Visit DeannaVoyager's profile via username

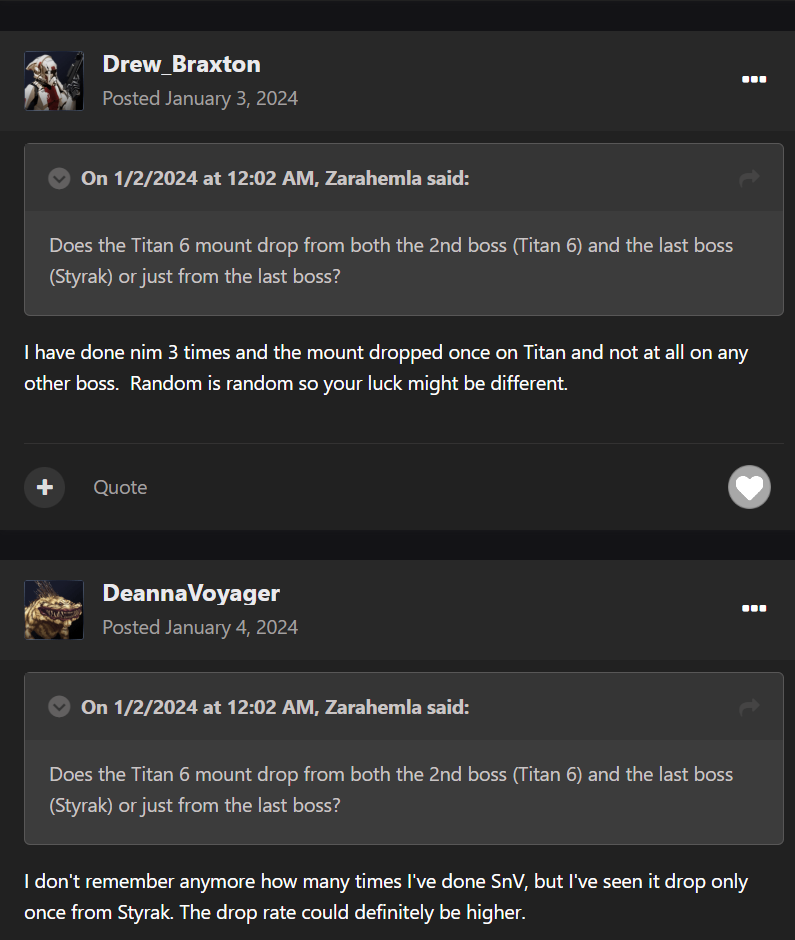tap(191, 593)
